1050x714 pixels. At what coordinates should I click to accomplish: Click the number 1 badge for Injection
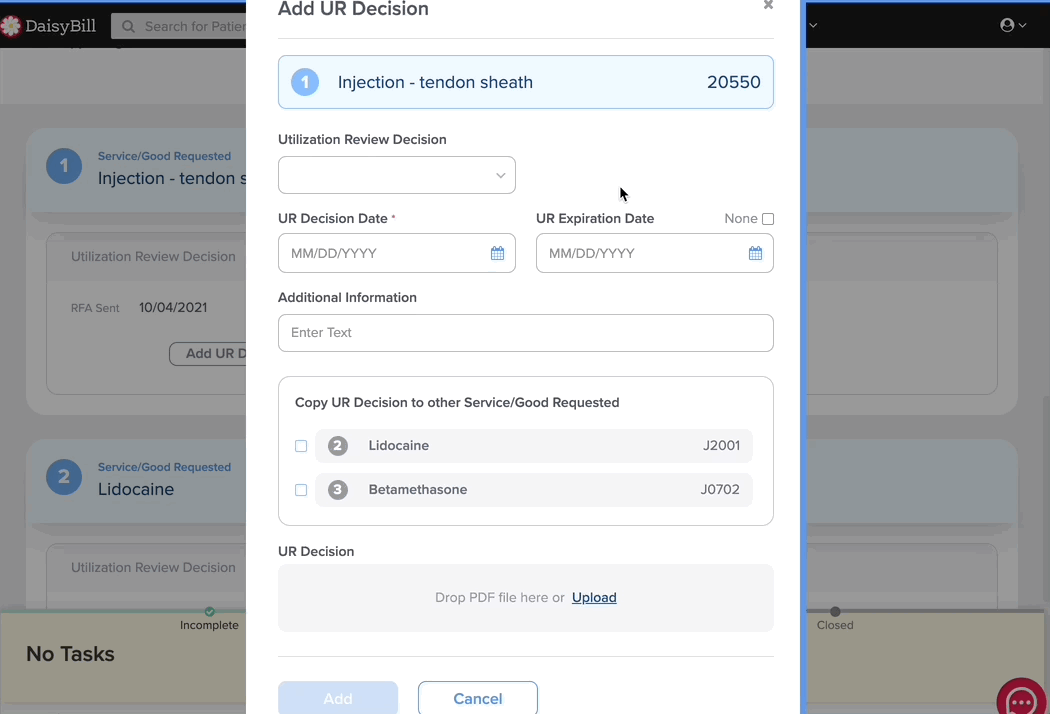coord(305,82)
